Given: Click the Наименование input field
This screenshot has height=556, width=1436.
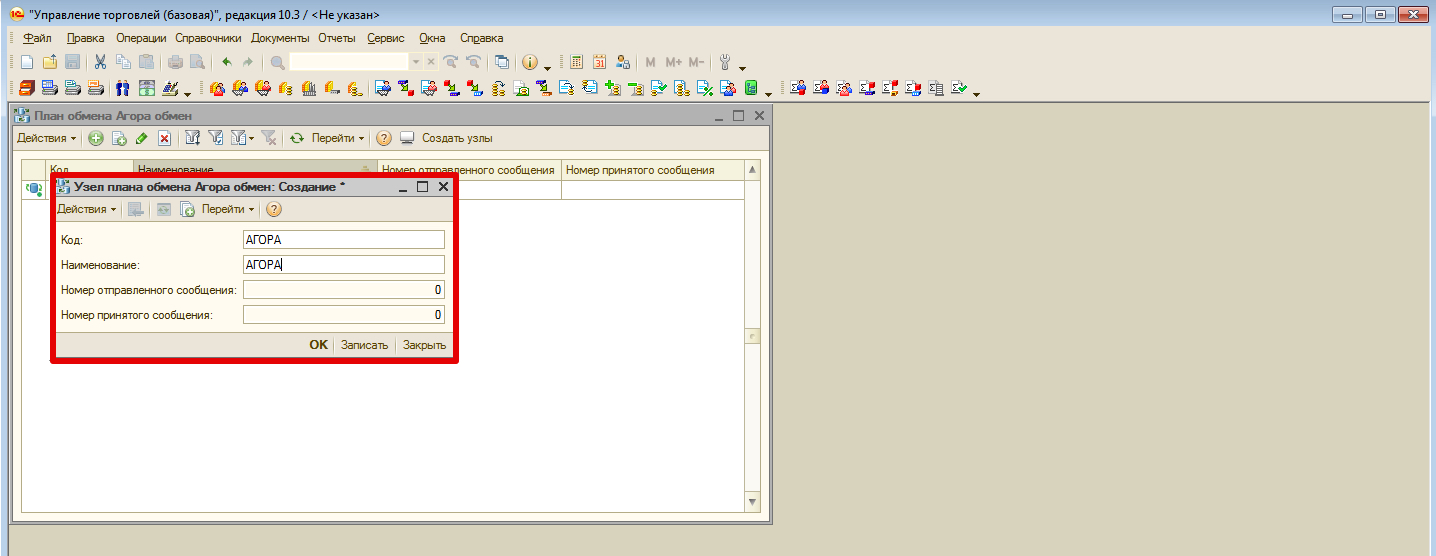Looking at the screenshot, I should [343, 265].
